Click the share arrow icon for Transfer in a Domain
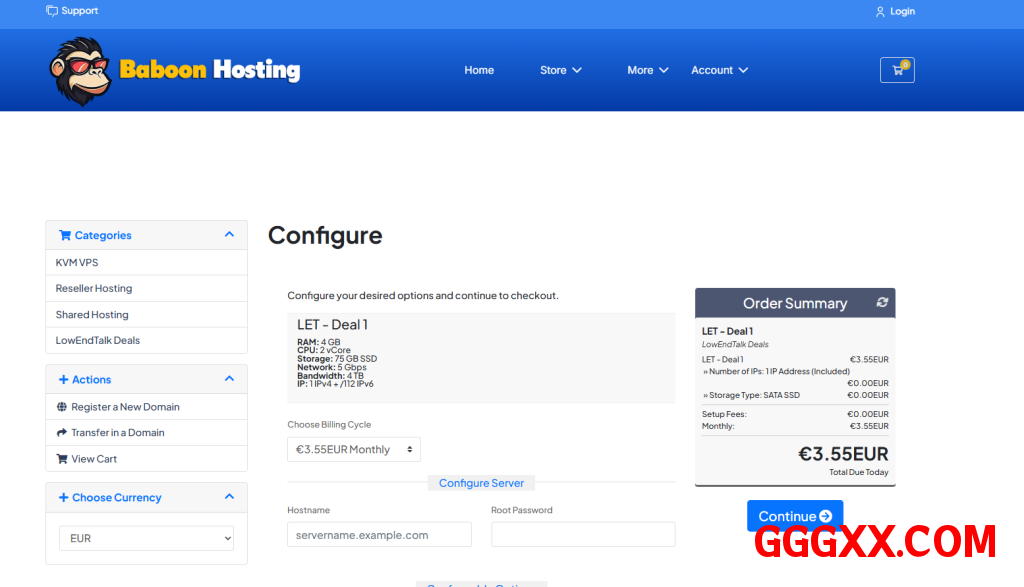The height and width of the screenshot is (587, 1024). pyautogui.click(x=62, y=433)
